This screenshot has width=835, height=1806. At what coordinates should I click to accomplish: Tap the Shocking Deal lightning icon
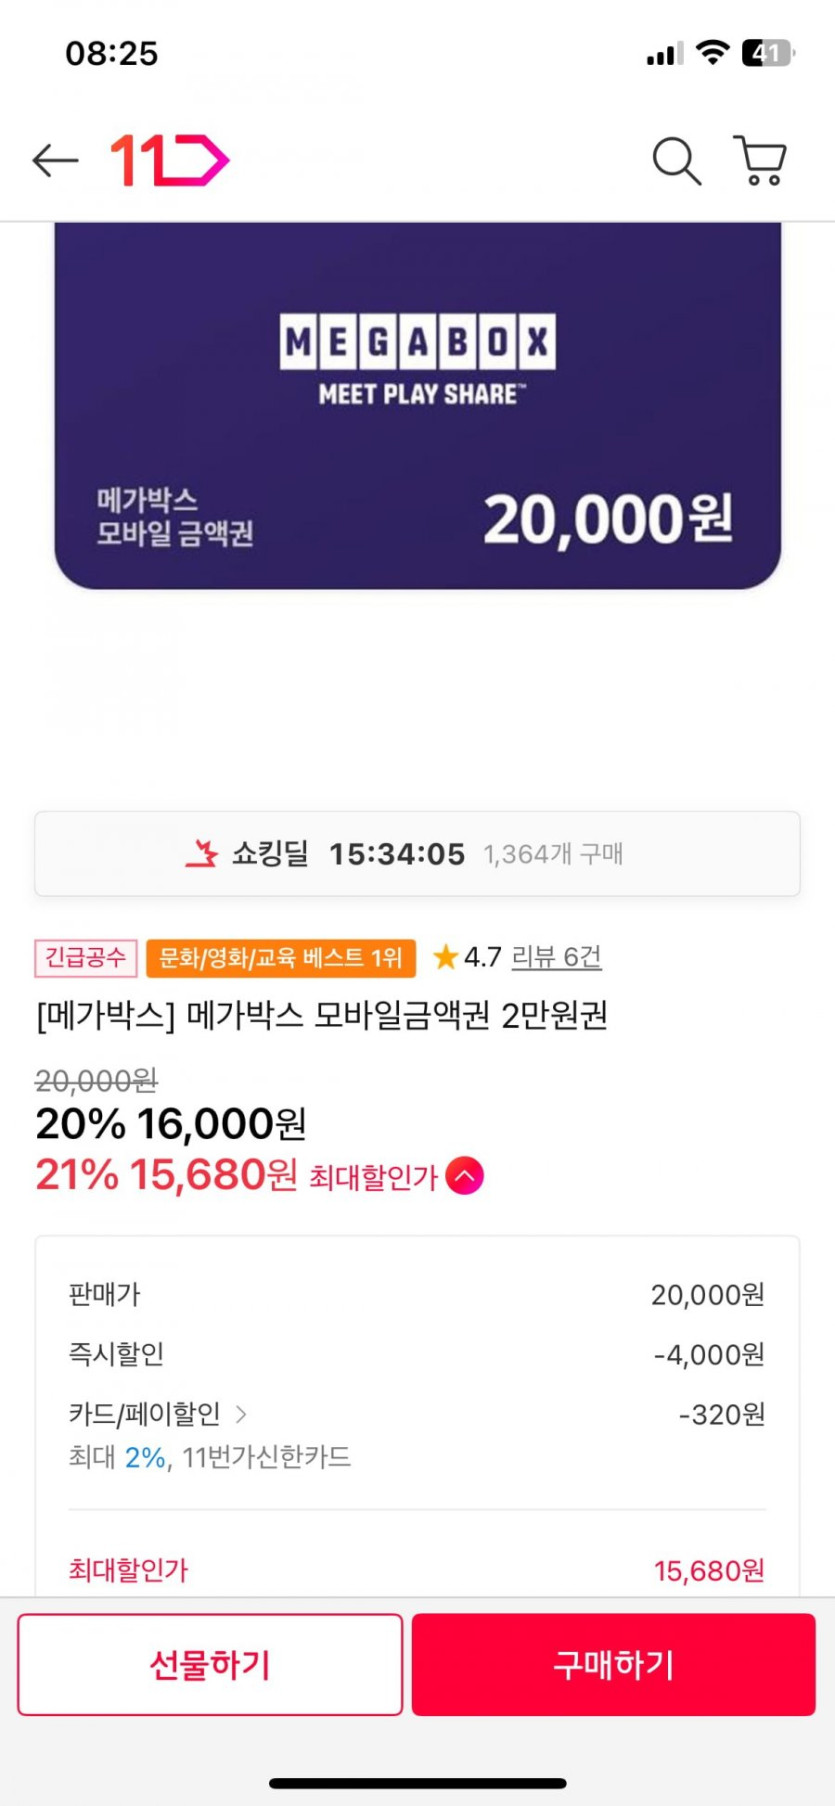pyautogui.click(x=203, y=853)
